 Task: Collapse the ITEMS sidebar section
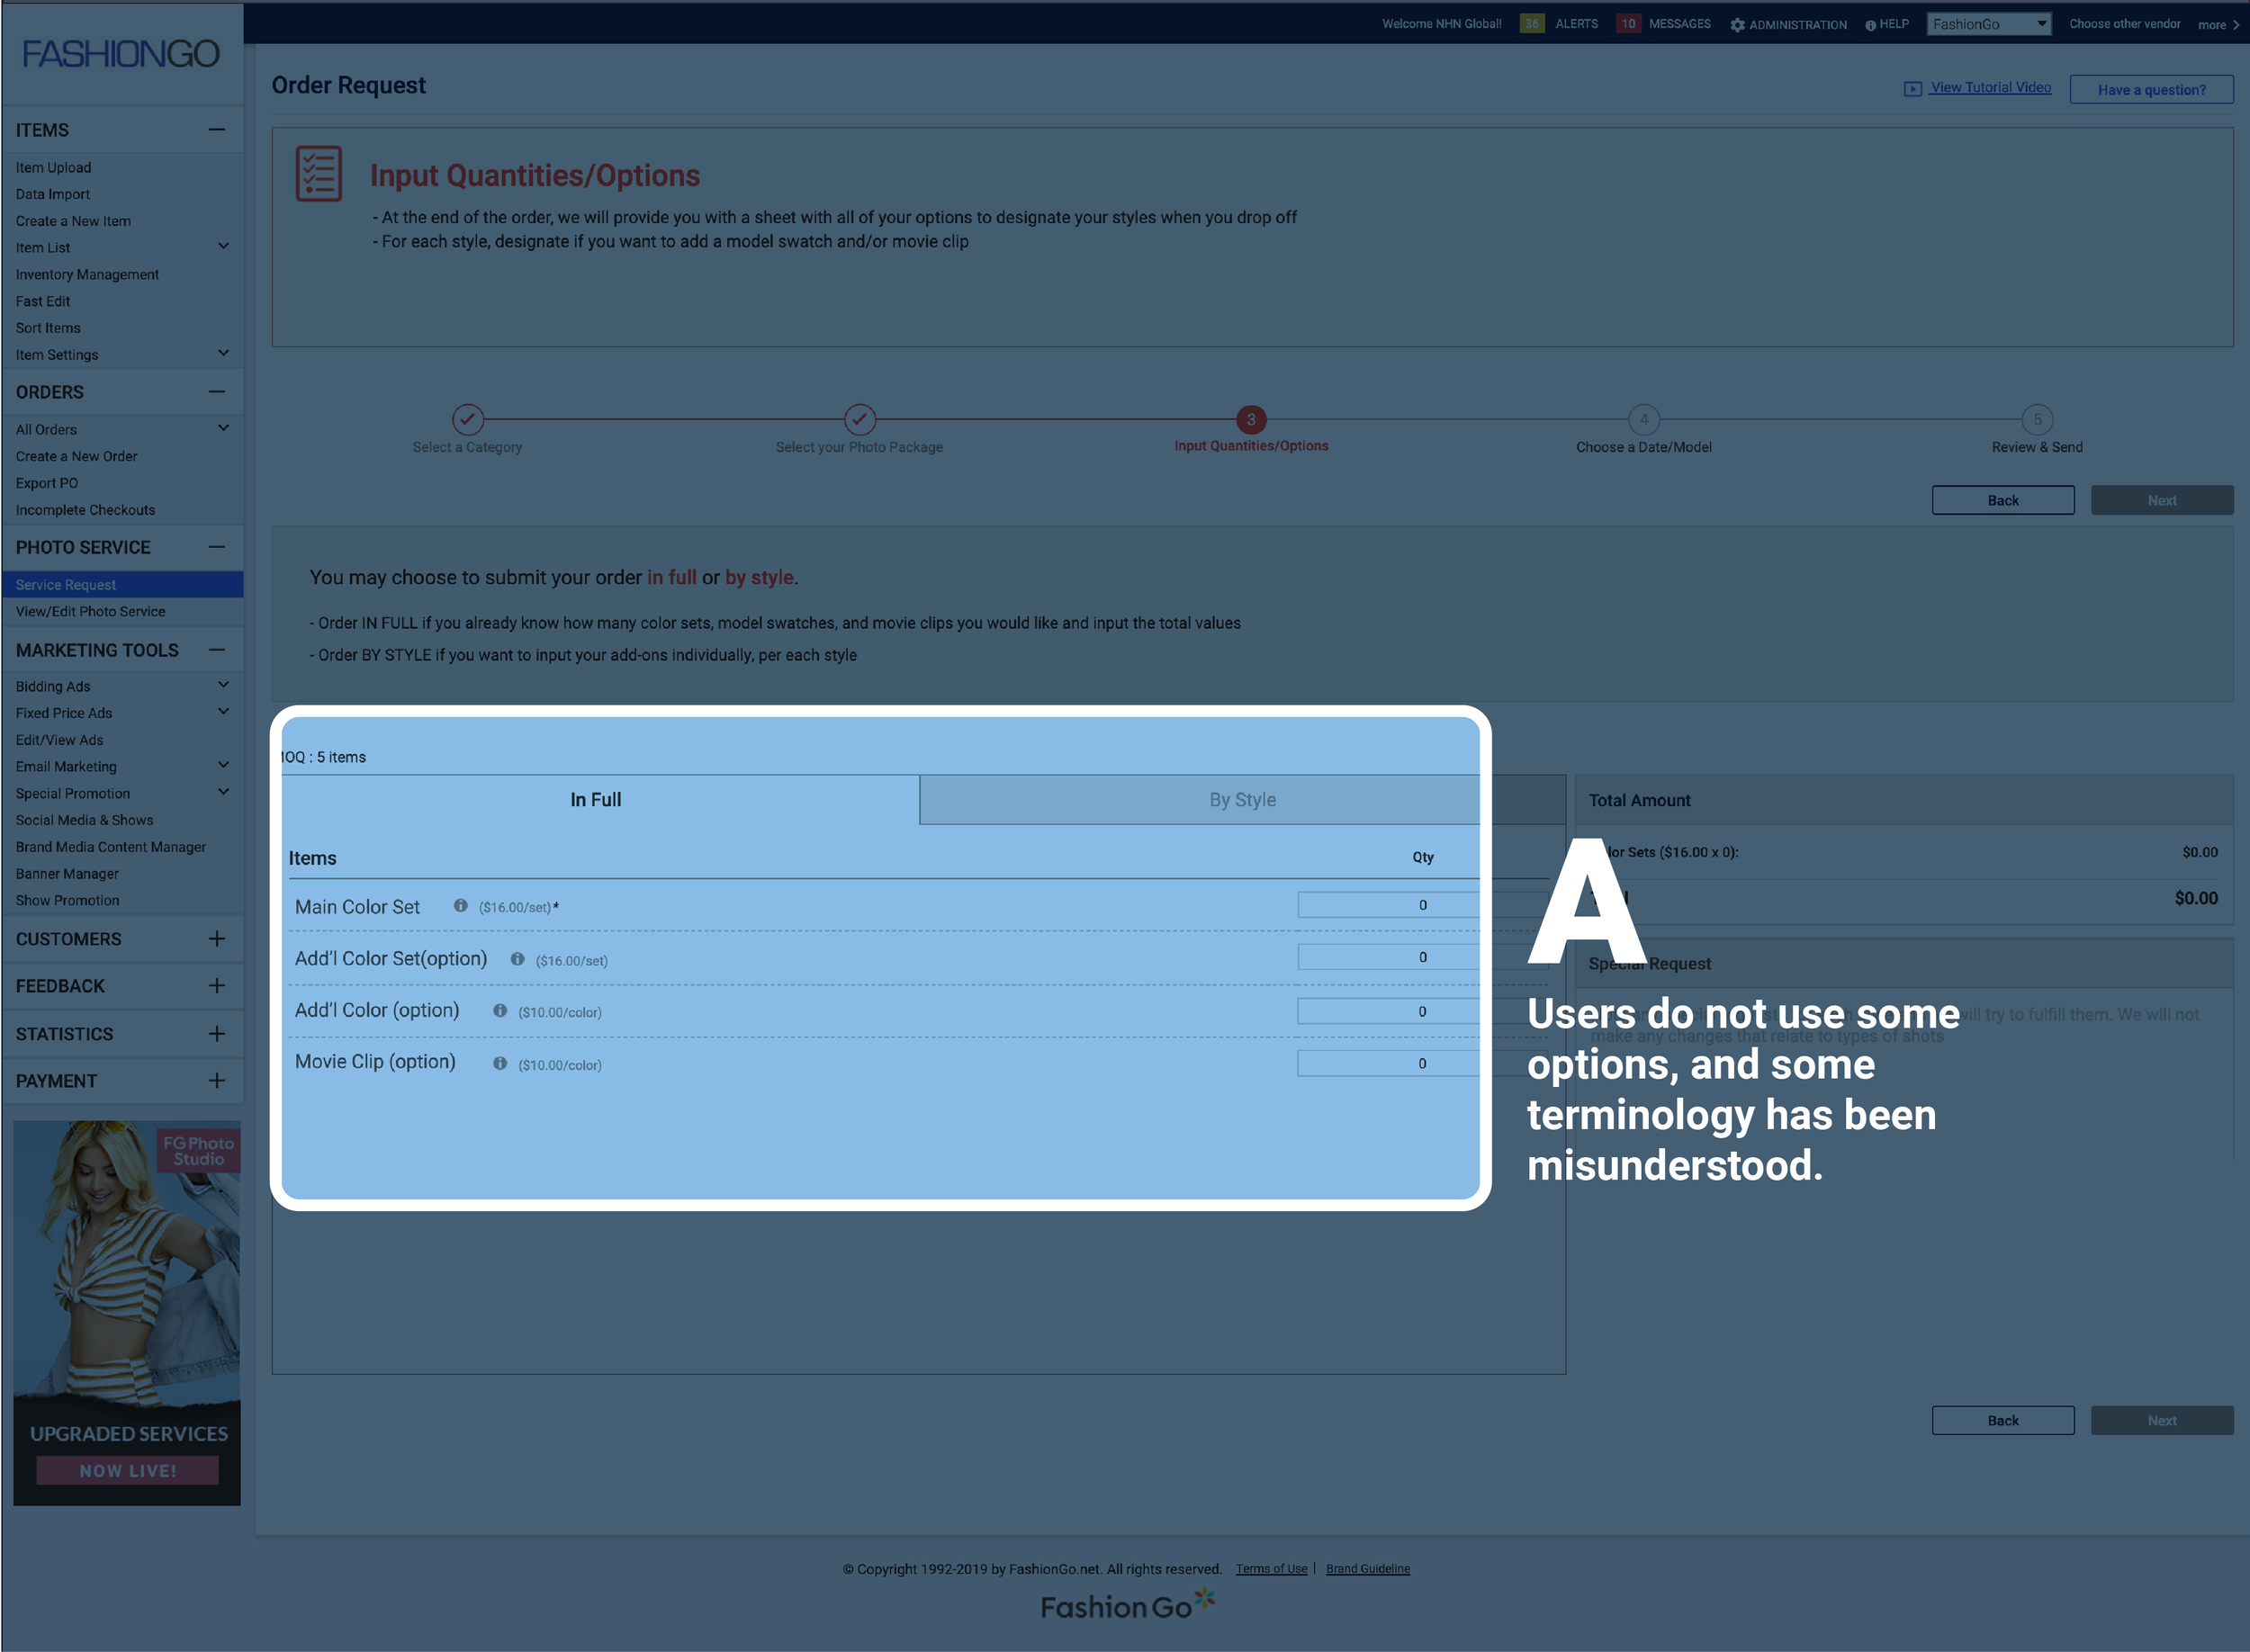click(x=217, y=130)
